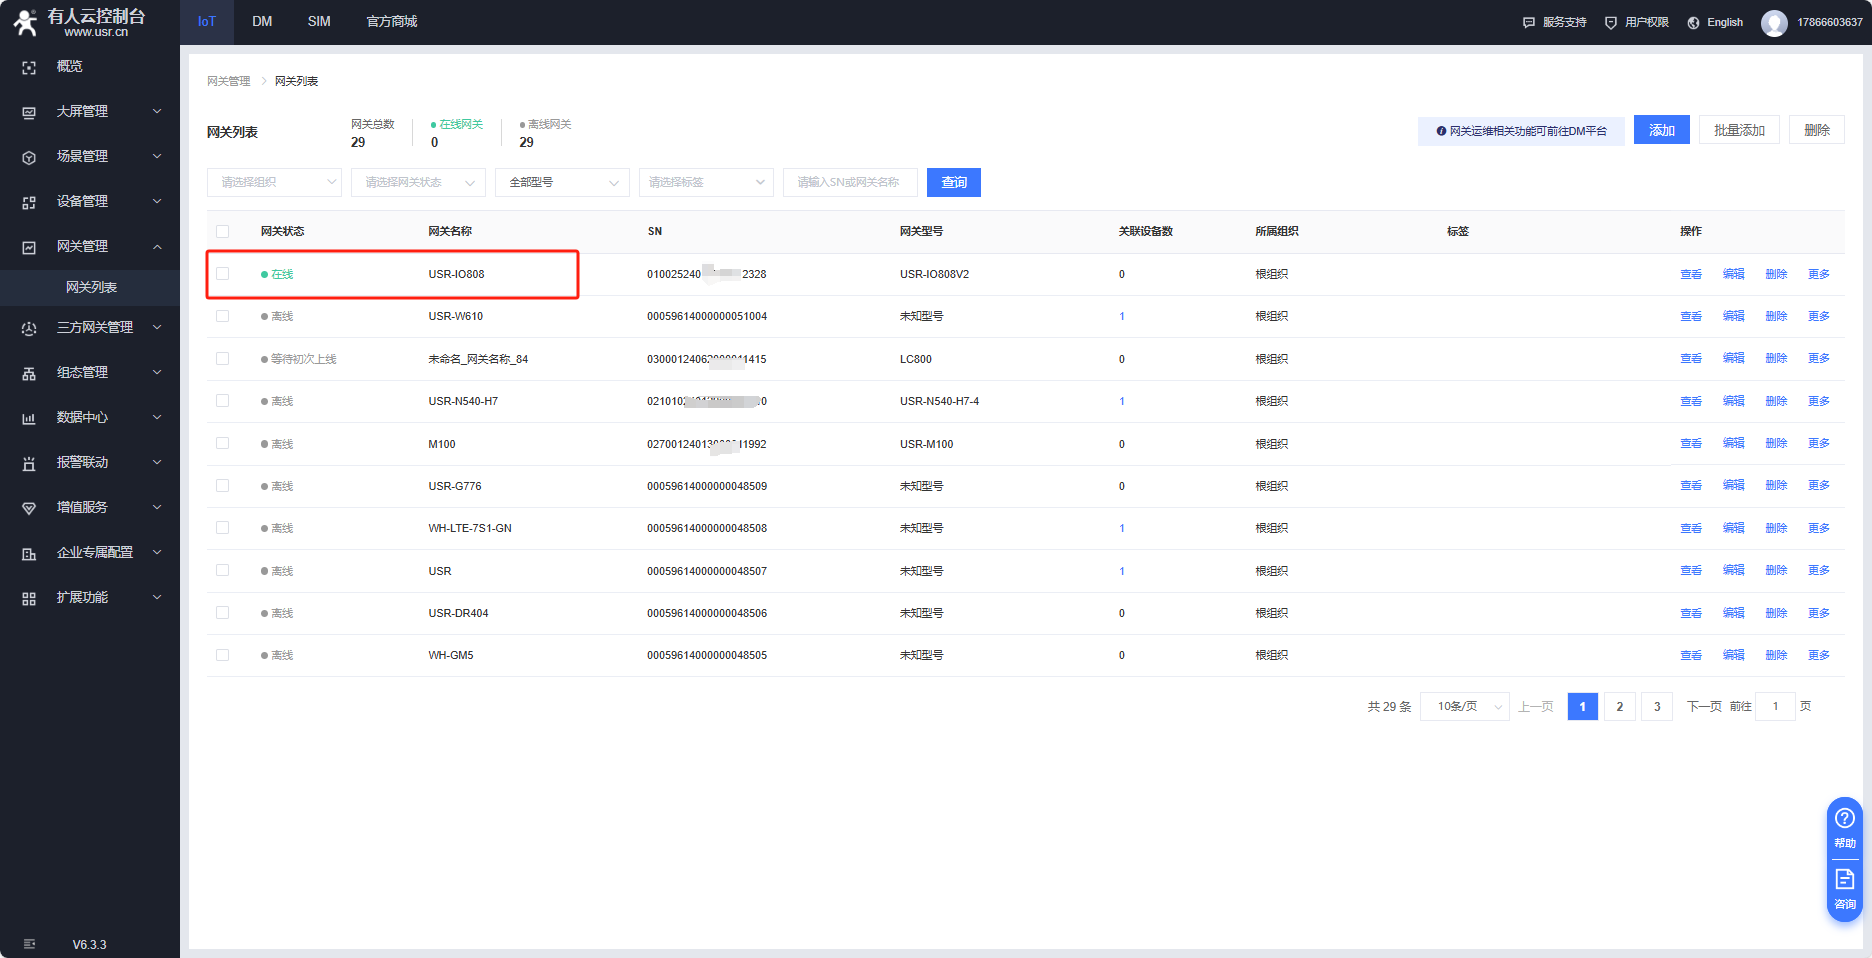Check the USR-IO808 row checkbox

[x=223, y=274]
